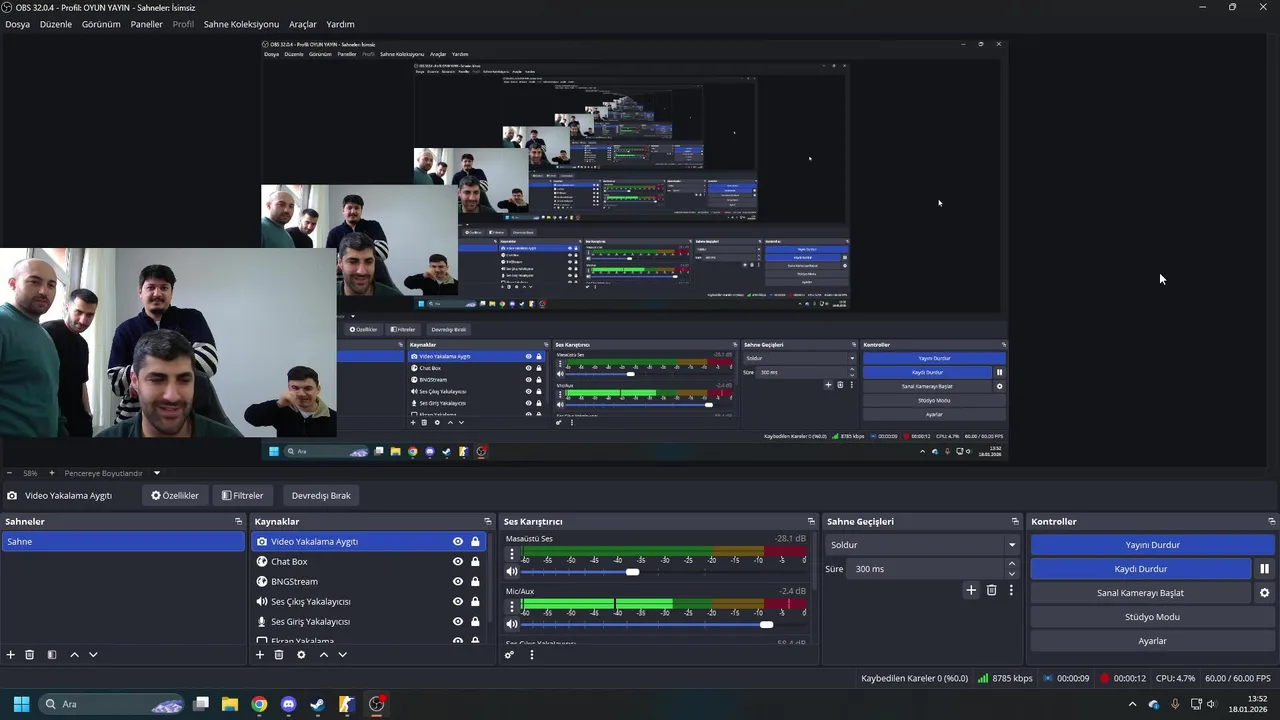Open Sahne Koleksiyonu menu
The image size is (1280, 720).
241,24
